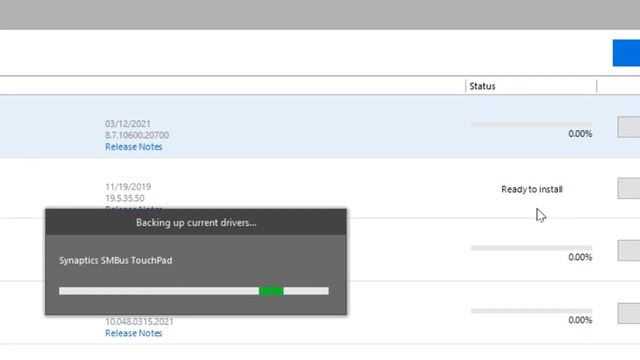Click the version 10.048.0315.2021
The image size is (640, 360).
139,321
